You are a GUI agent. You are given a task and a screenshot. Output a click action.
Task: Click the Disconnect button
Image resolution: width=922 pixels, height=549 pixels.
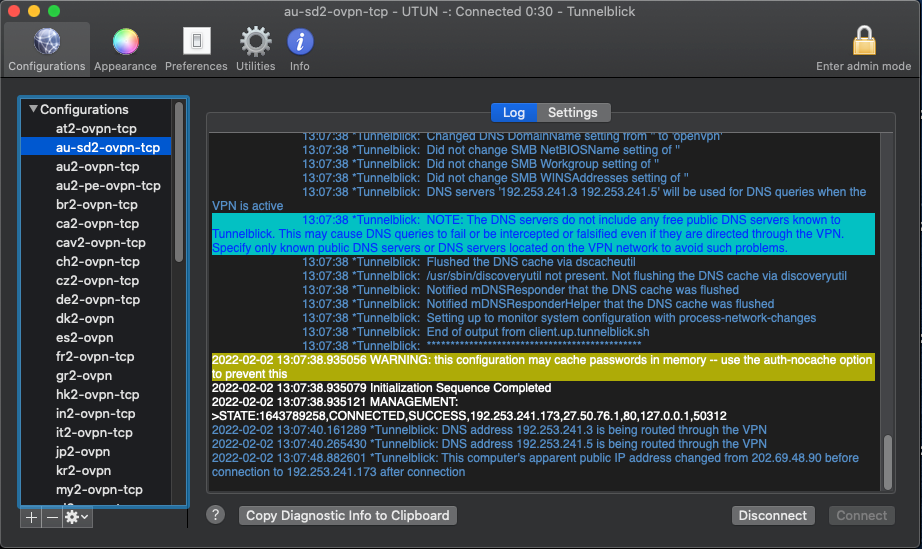pyautogui.click(x=773, y=515)
